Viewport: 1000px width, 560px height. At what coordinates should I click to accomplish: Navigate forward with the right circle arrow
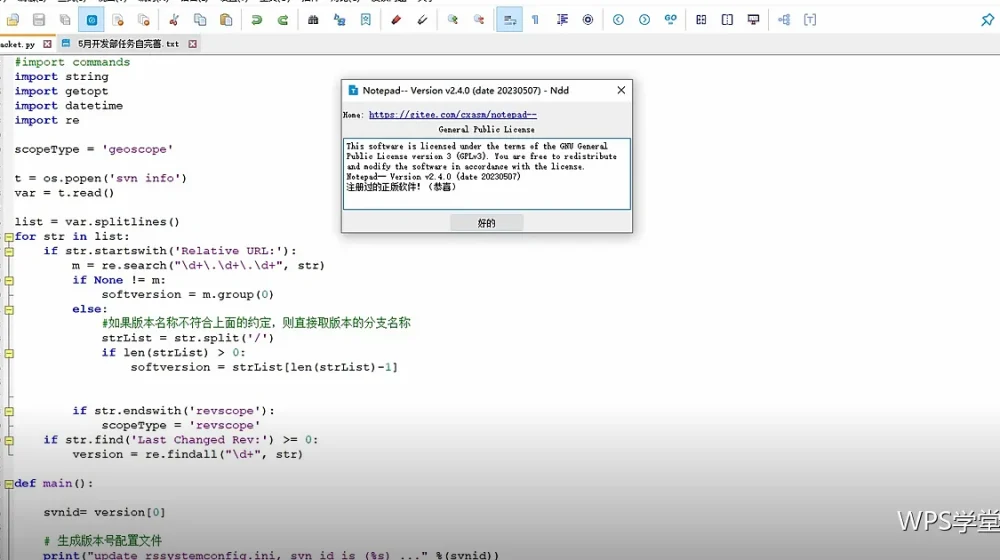point(644,20)
